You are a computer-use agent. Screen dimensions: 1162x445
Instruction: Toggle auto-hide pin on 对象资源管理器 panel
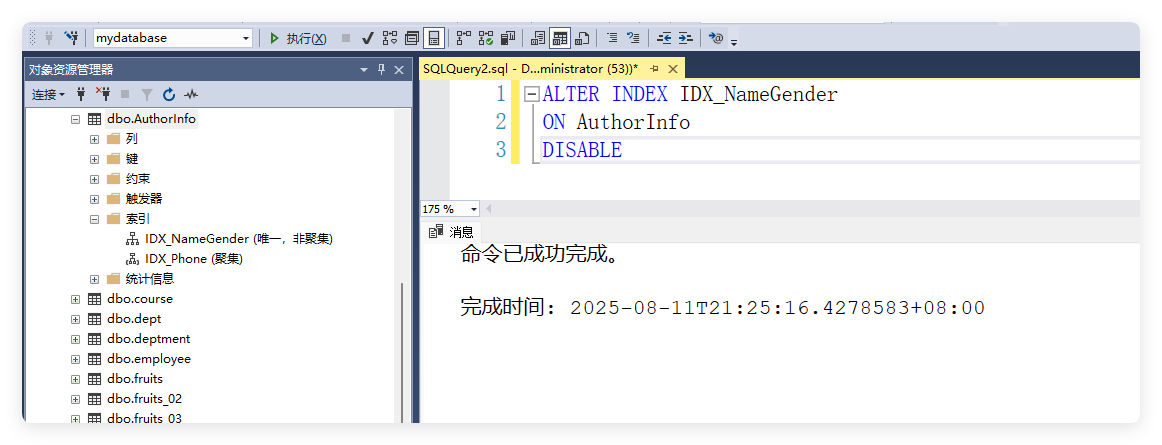(x=382, y=70)
